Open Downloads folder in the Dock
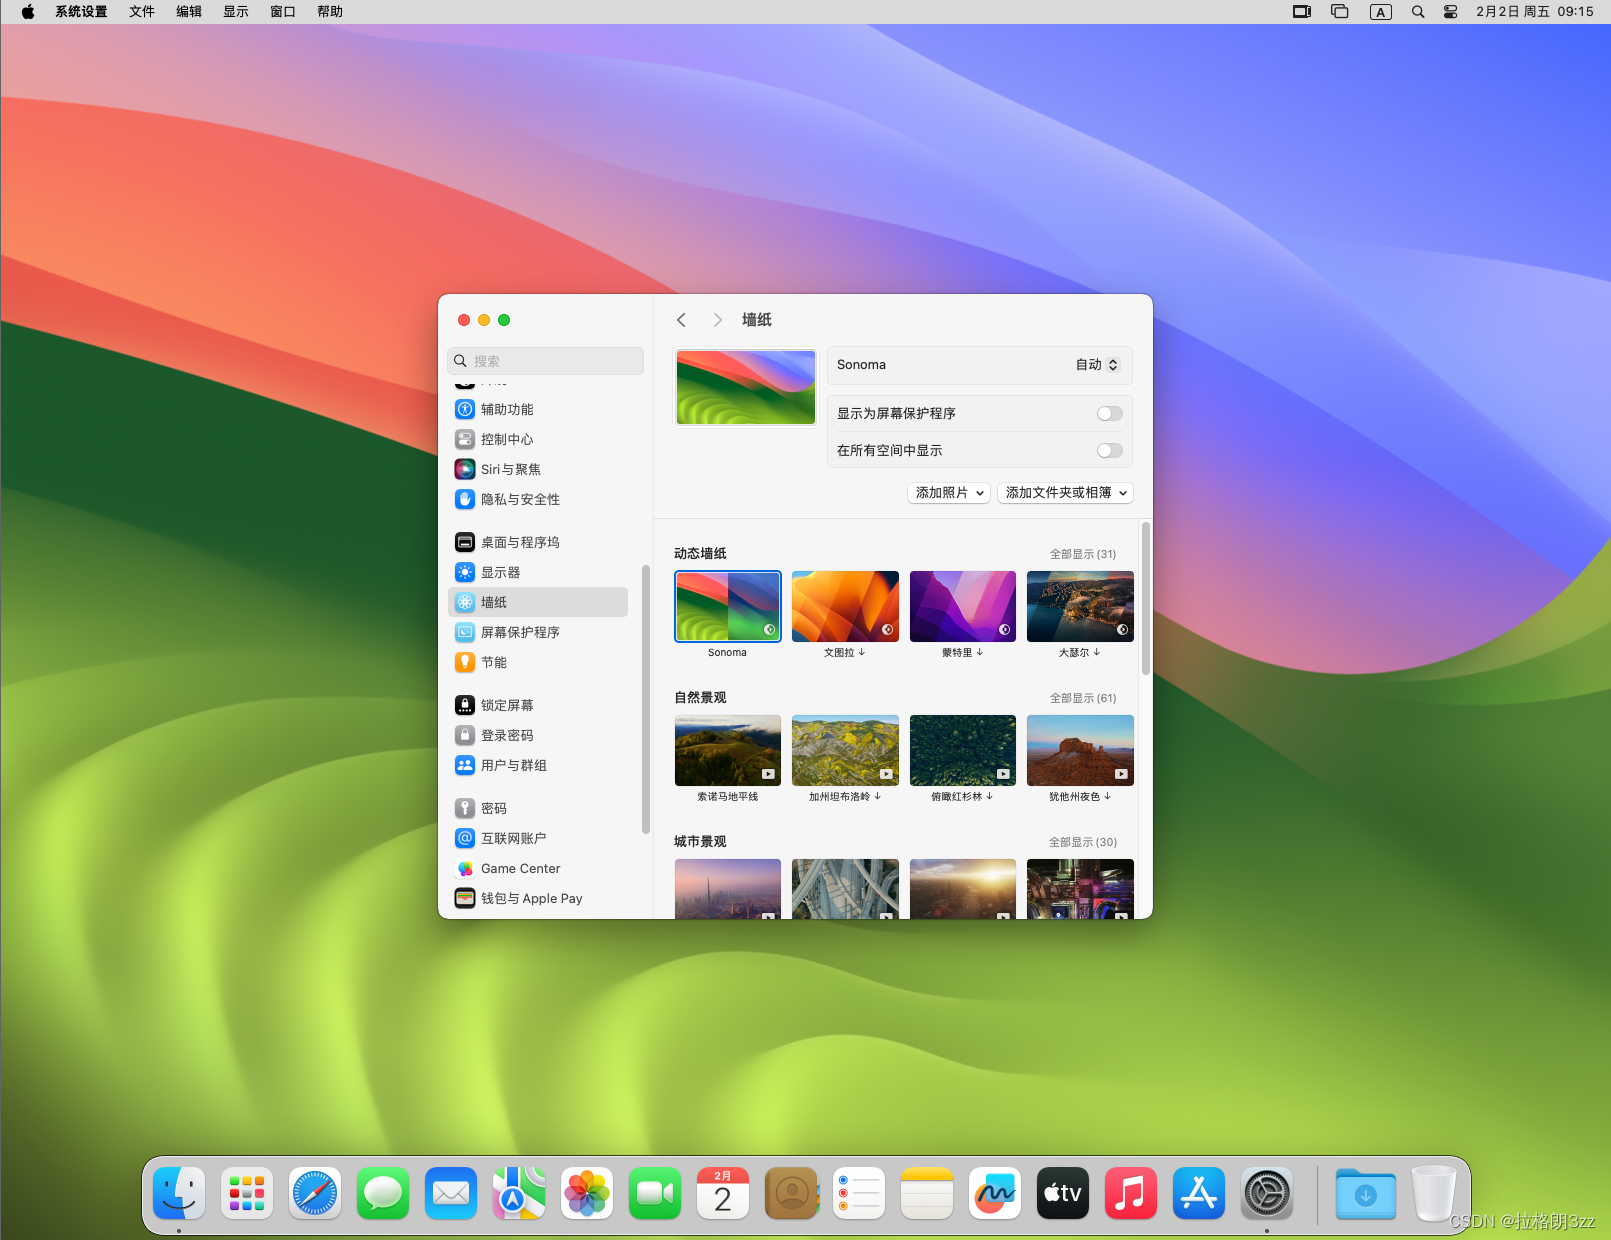 (1366, 1193)
